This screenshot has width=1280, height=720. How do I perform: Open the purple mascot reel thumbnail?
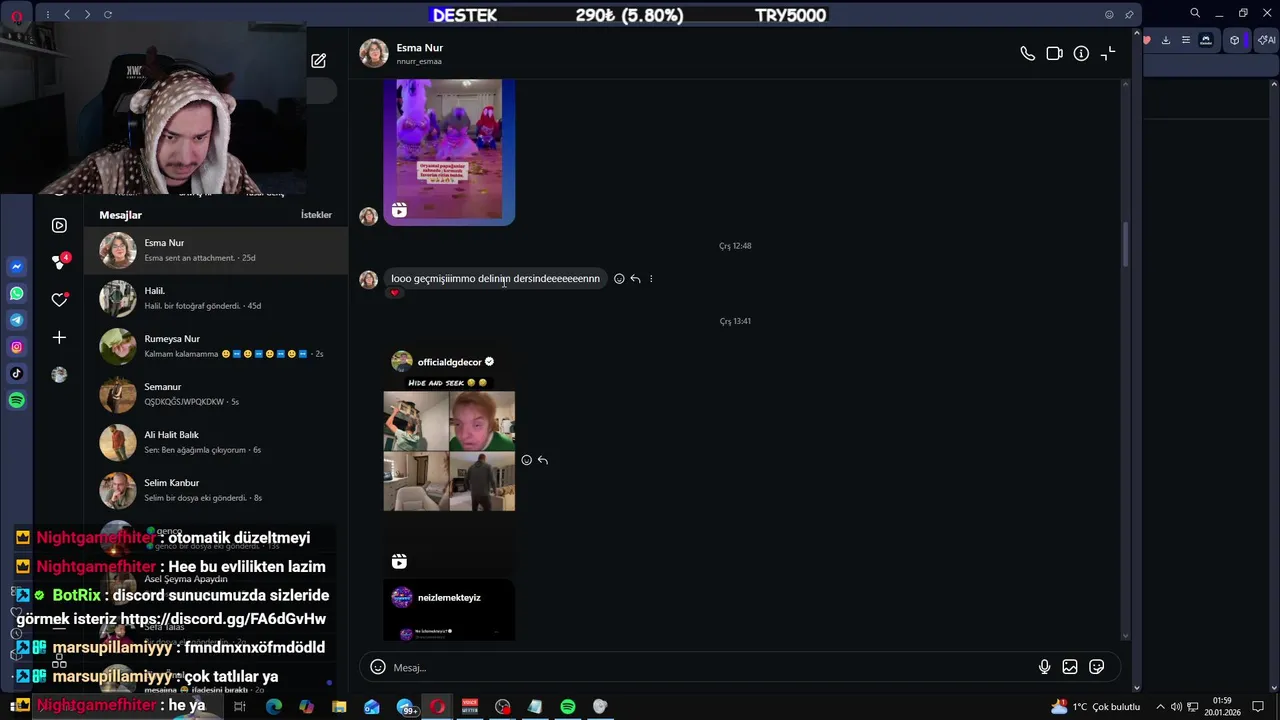coord(449,152)
